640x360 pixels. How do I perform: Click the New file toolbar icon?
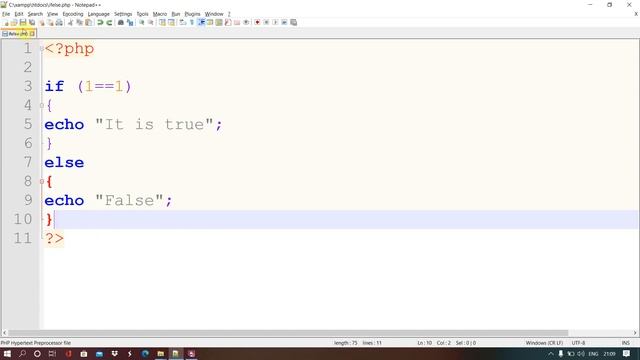[5, 23]
